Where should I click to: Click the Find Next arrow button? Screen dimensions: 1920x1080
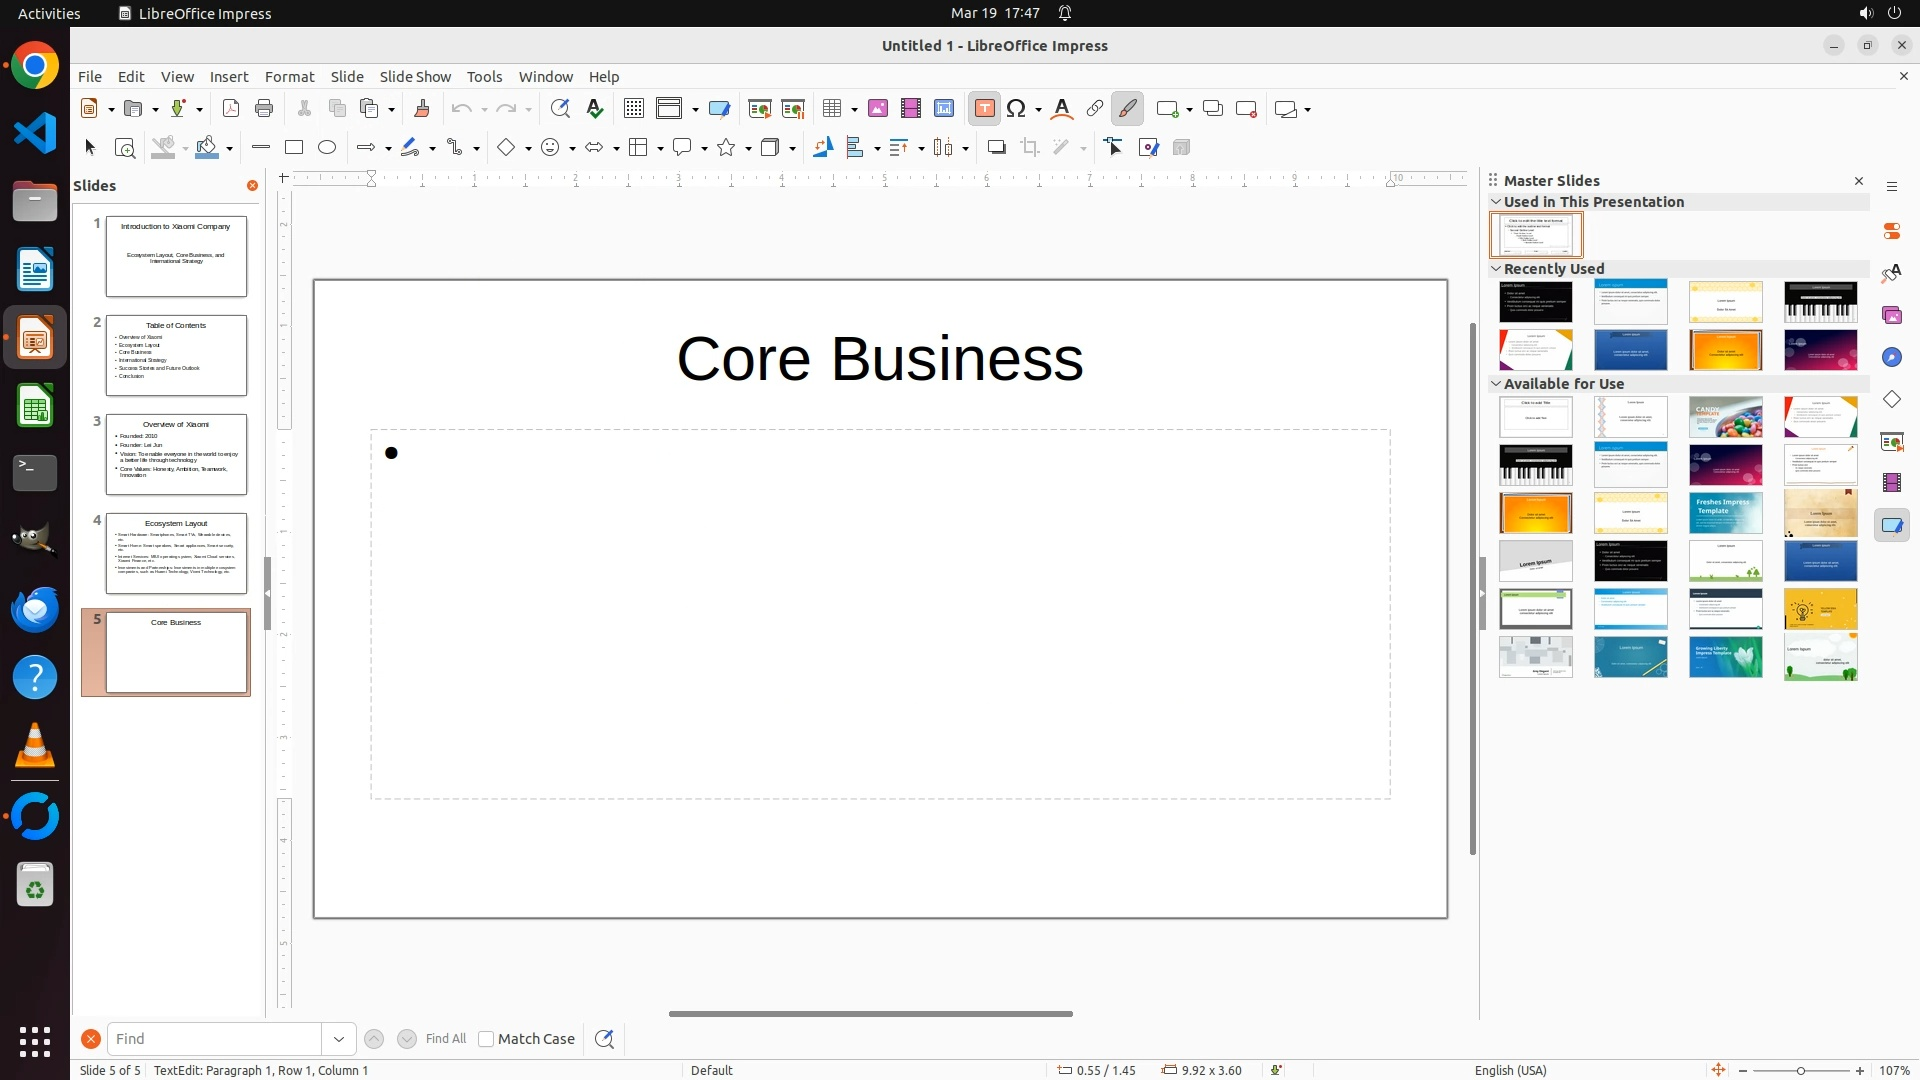(x=407, y=1039)
